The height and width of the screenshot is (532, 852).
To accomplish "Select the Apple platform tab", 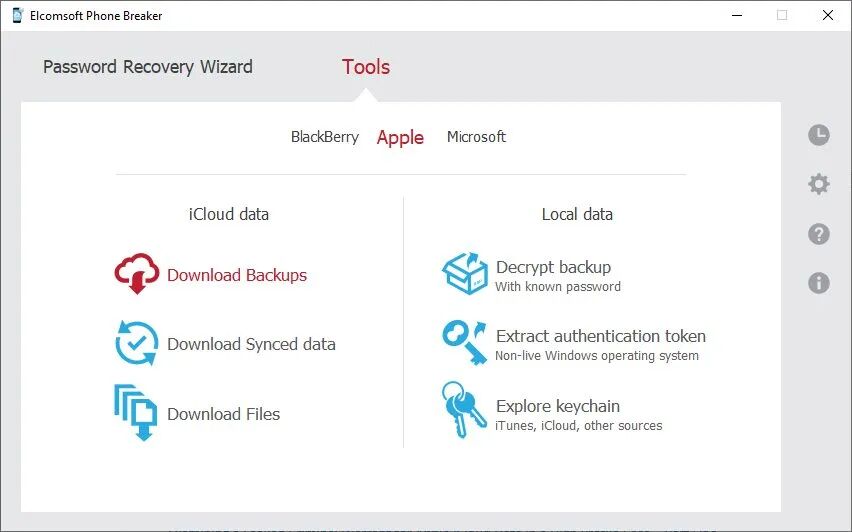I will pos(400,137).
